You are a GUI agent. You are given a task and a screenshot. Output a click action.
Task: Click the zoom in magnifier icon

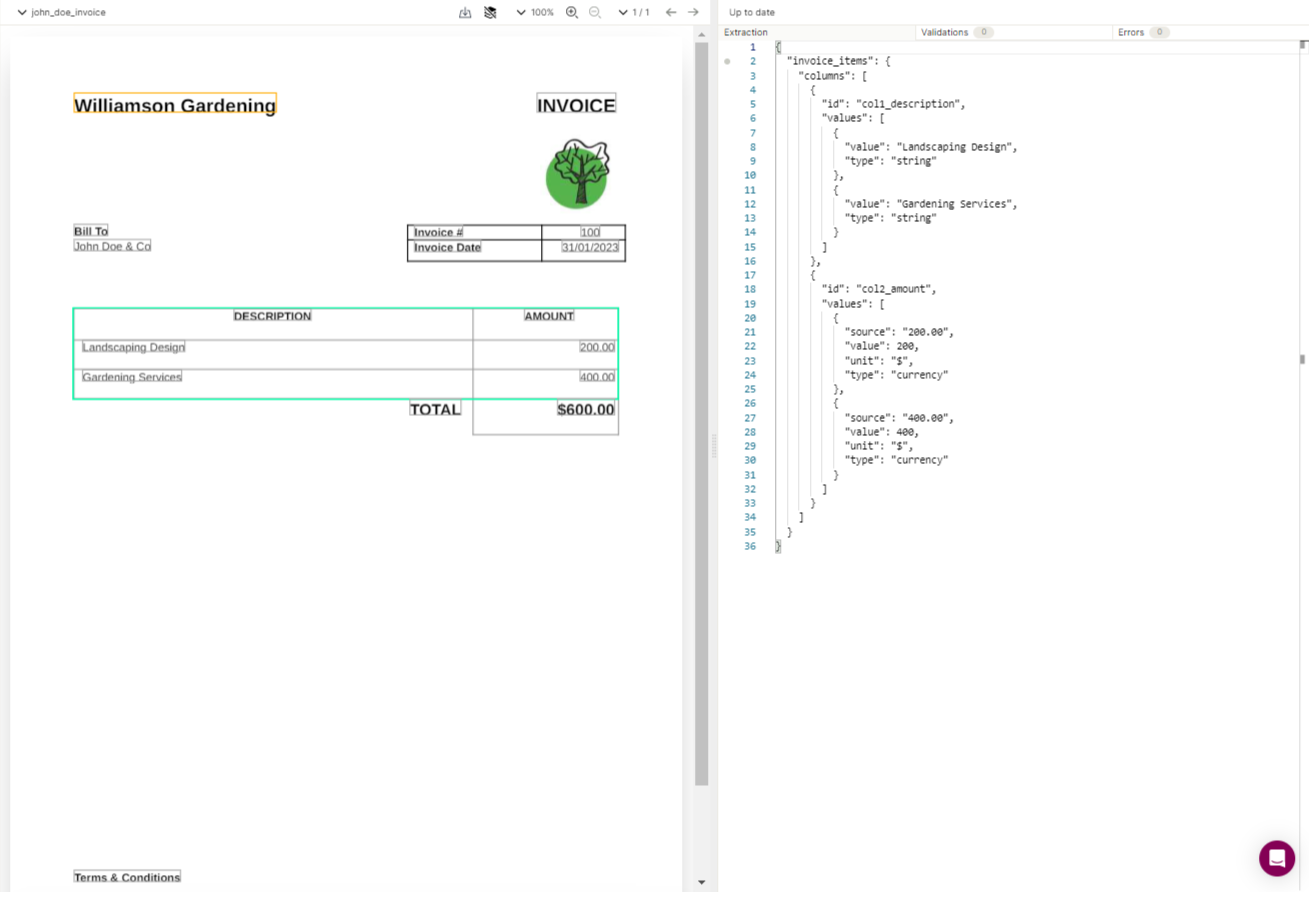point(572,12)
